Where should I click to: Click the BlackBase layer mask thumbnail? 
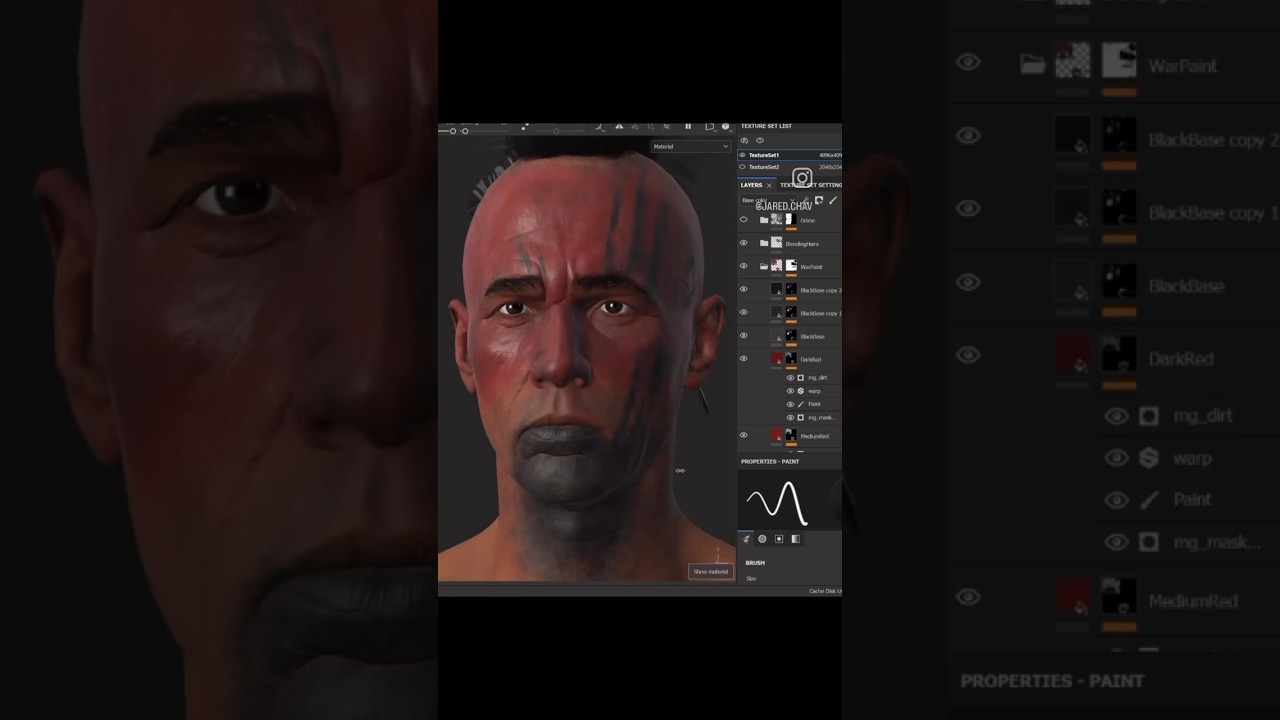tap(791, 335)
